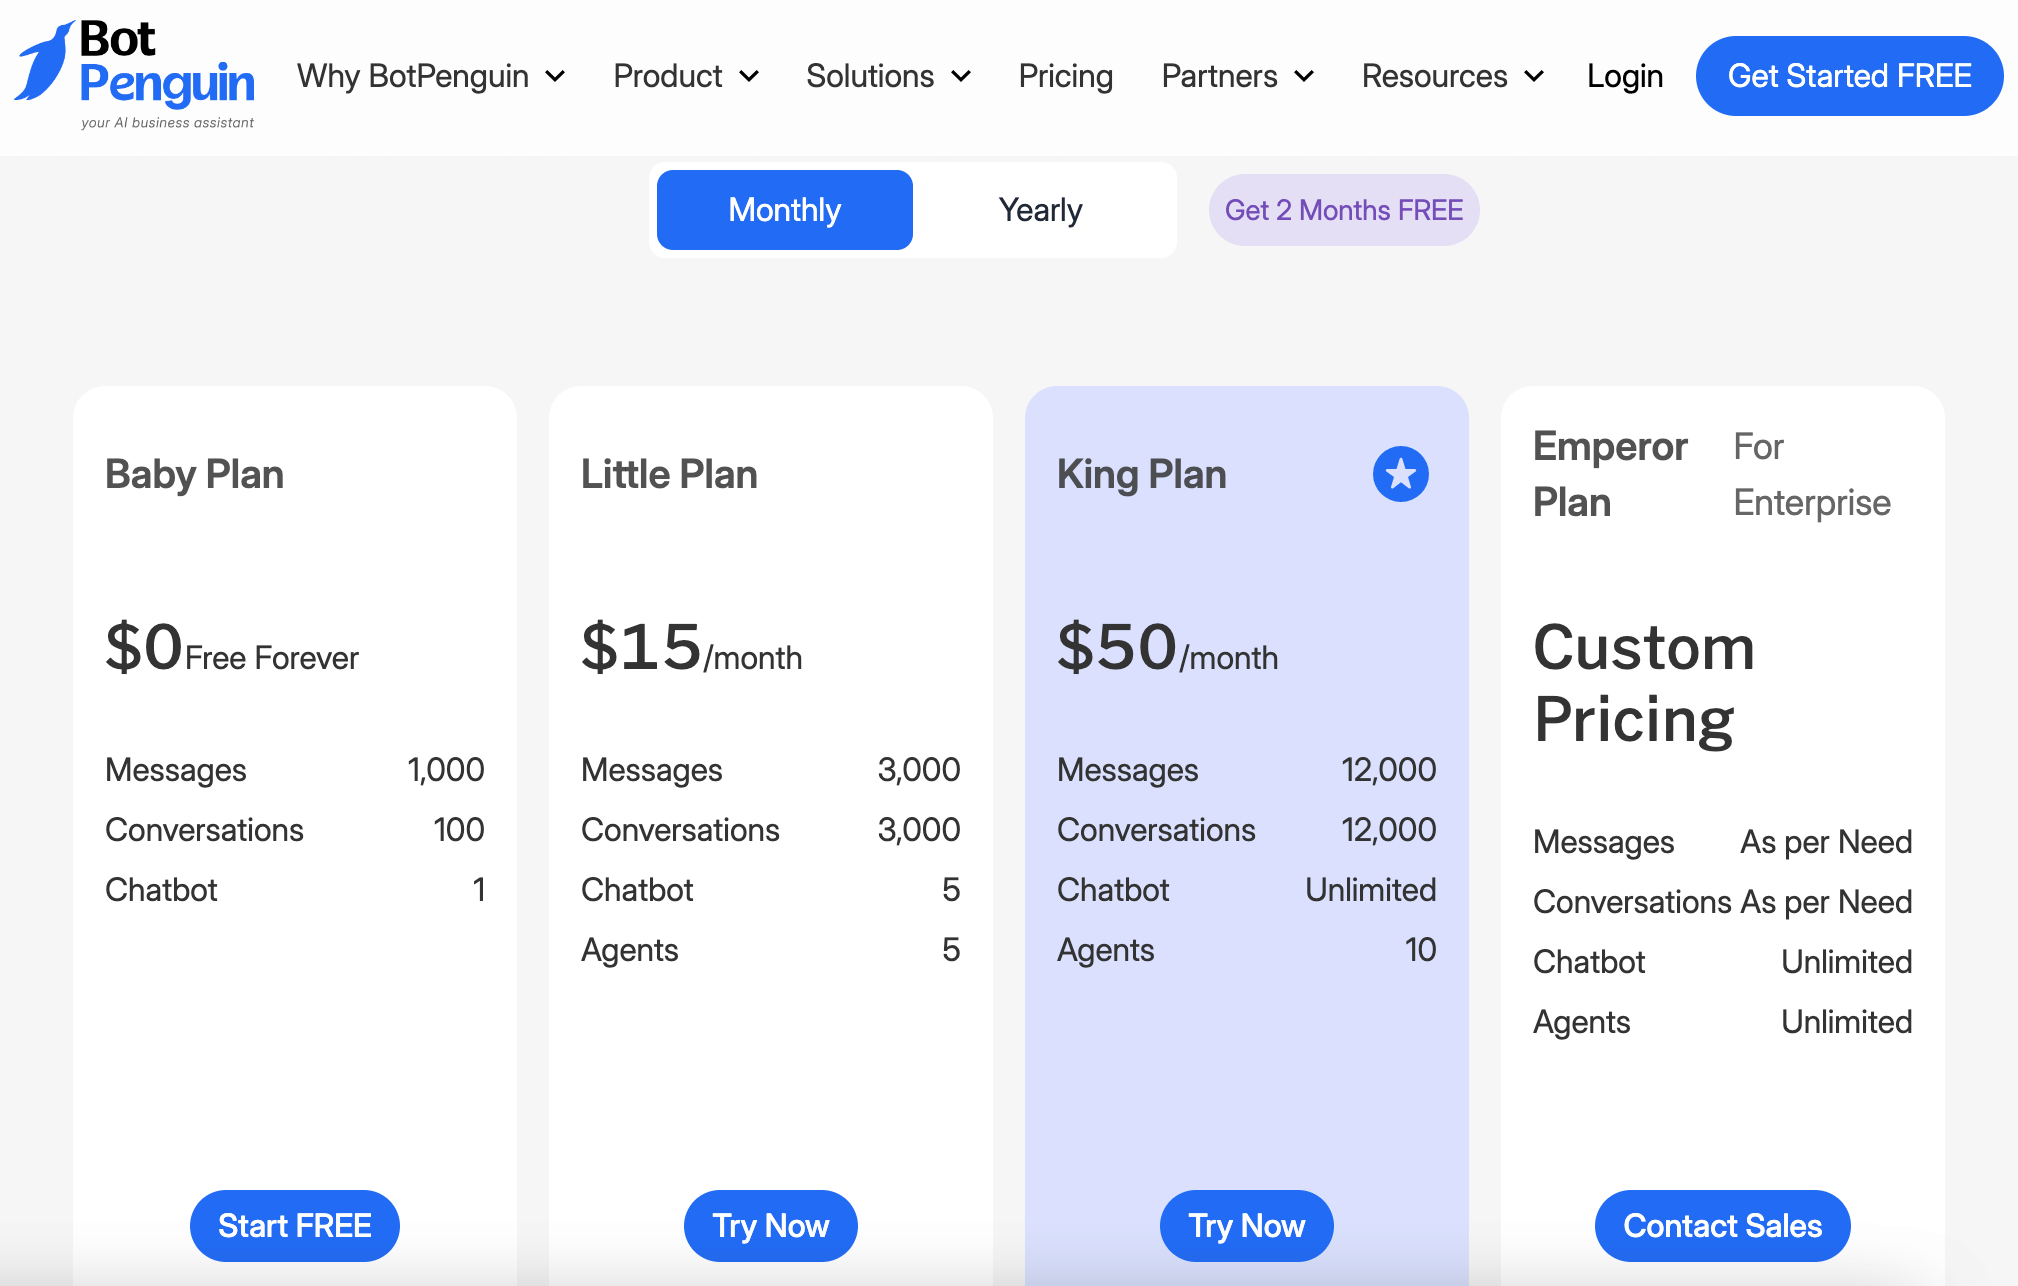Image resolution: width=2018 pixels, height=1286 pixels.
Task: Go to the Pricing page
Action: pyautogui.click(x=1066, y=76)
